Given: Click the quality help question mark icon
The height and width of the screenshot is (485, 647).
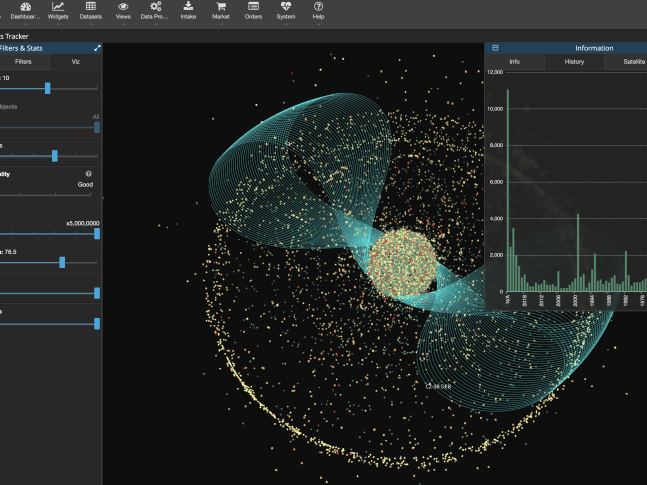Looking at the screenshot, I should point(89,174).
